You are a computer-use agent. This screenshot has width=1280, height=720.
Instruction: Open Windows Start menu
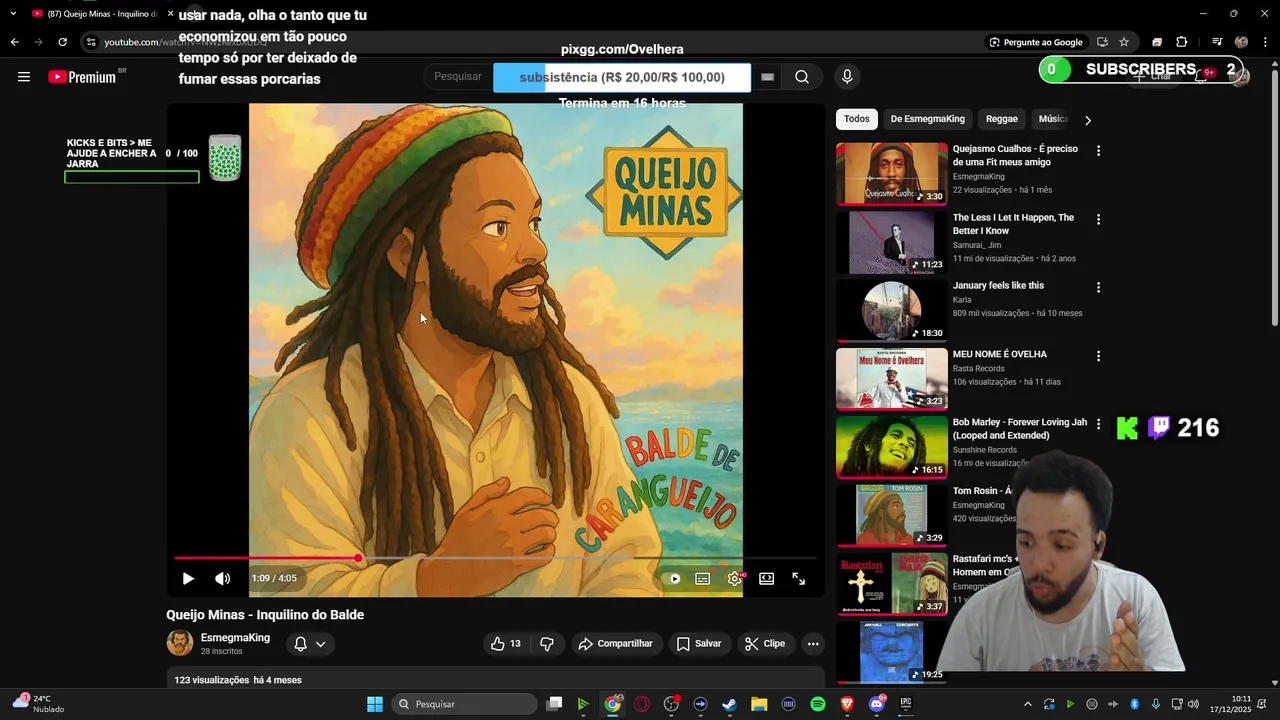[375, 704]
